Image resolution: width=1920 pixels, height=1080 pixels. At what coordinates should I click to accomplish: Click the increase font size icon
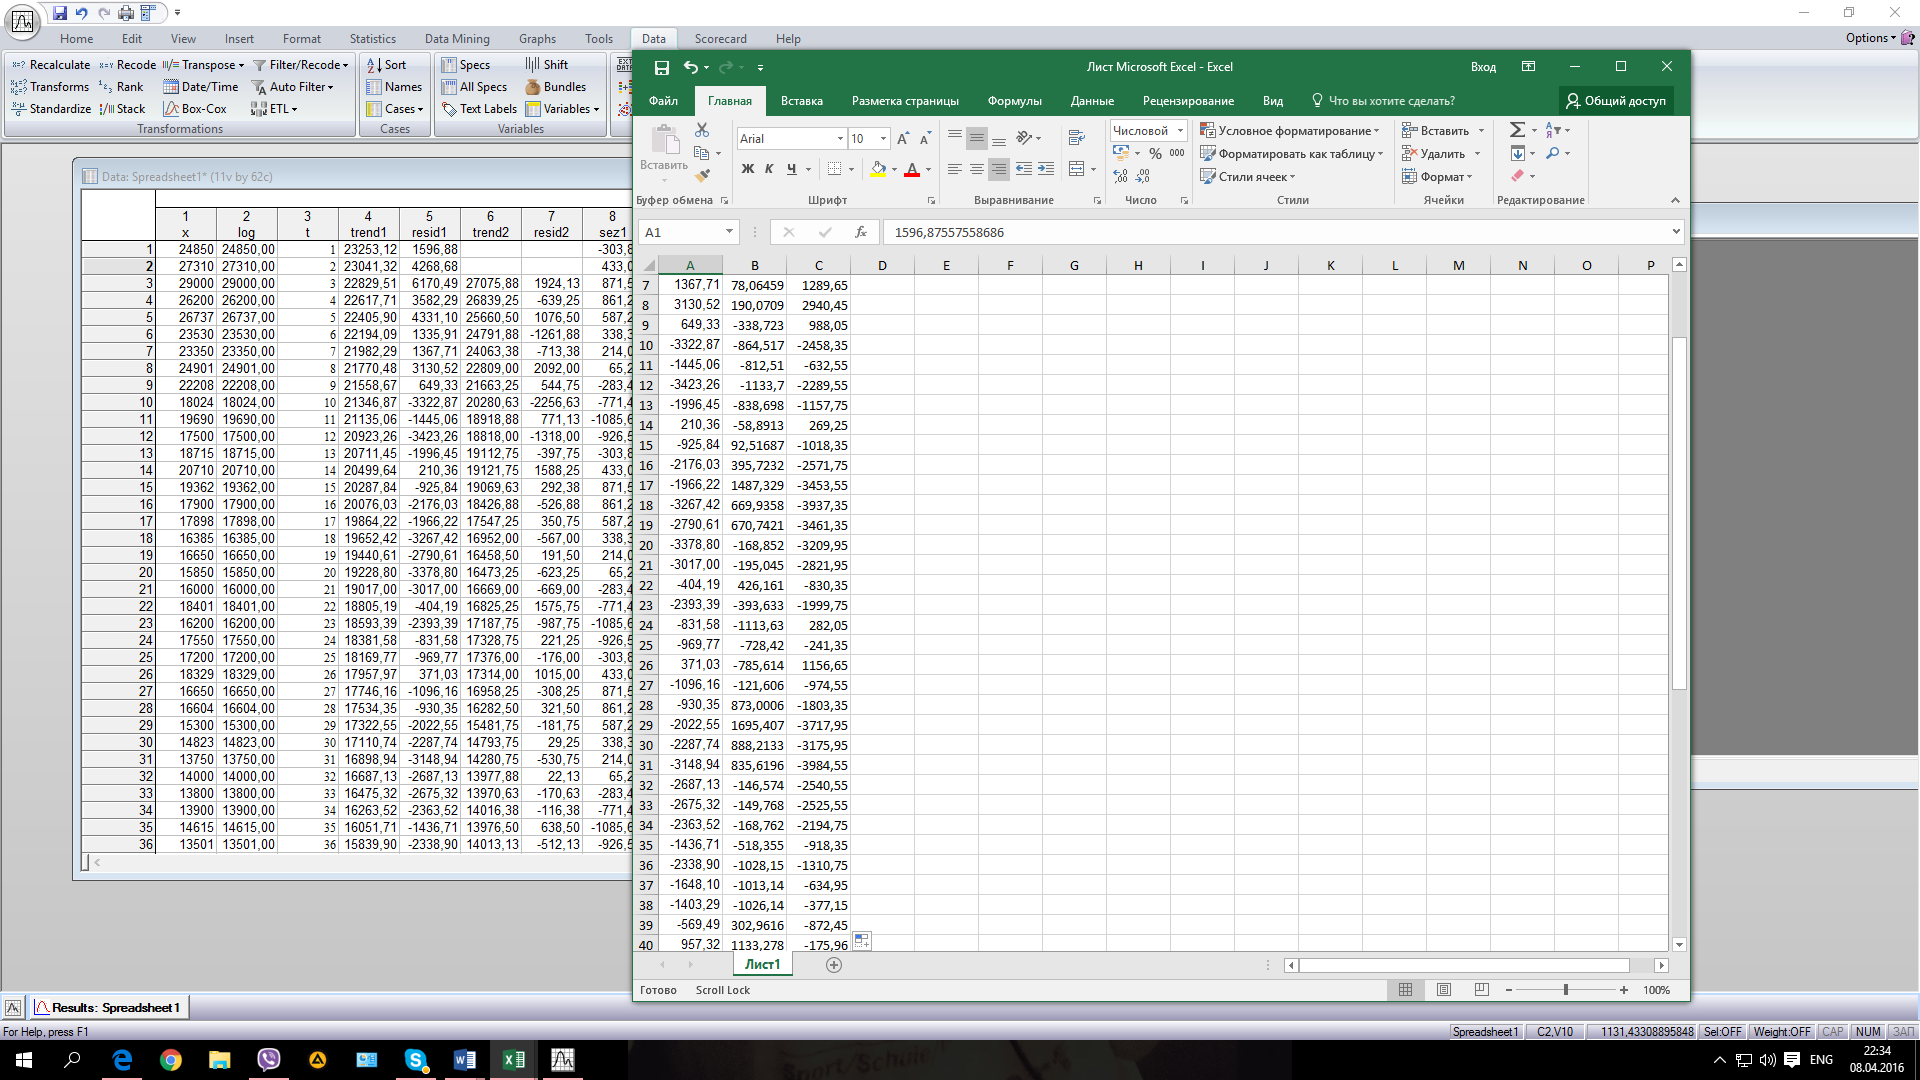(903, 138)
